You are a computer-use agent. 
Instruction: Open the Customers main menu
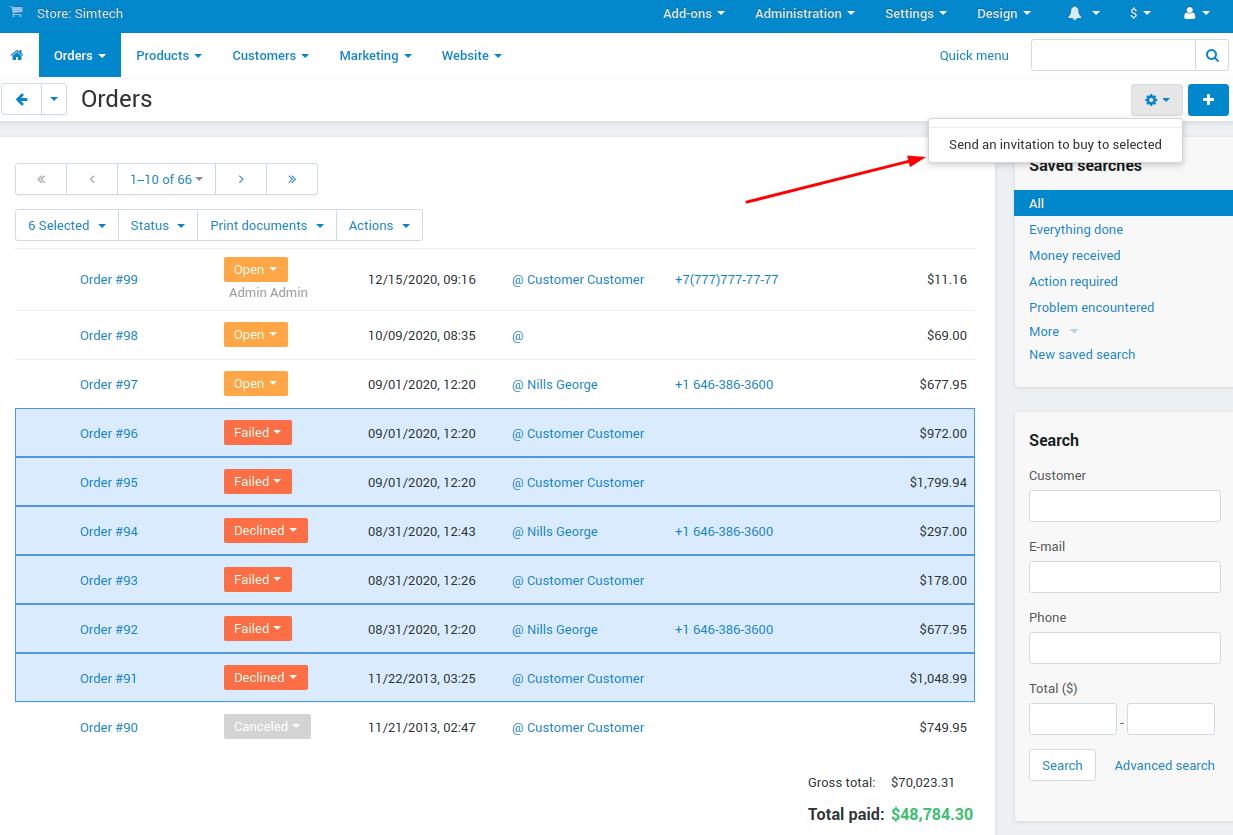(x=271, y=56)
